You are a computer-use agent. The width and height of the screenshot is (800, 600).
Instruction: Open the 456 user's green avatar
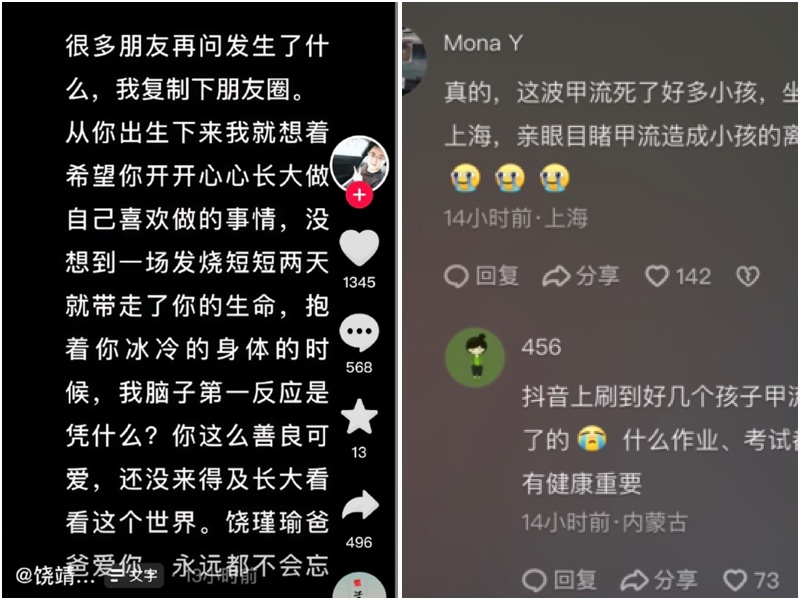click(x=476, y=357)
